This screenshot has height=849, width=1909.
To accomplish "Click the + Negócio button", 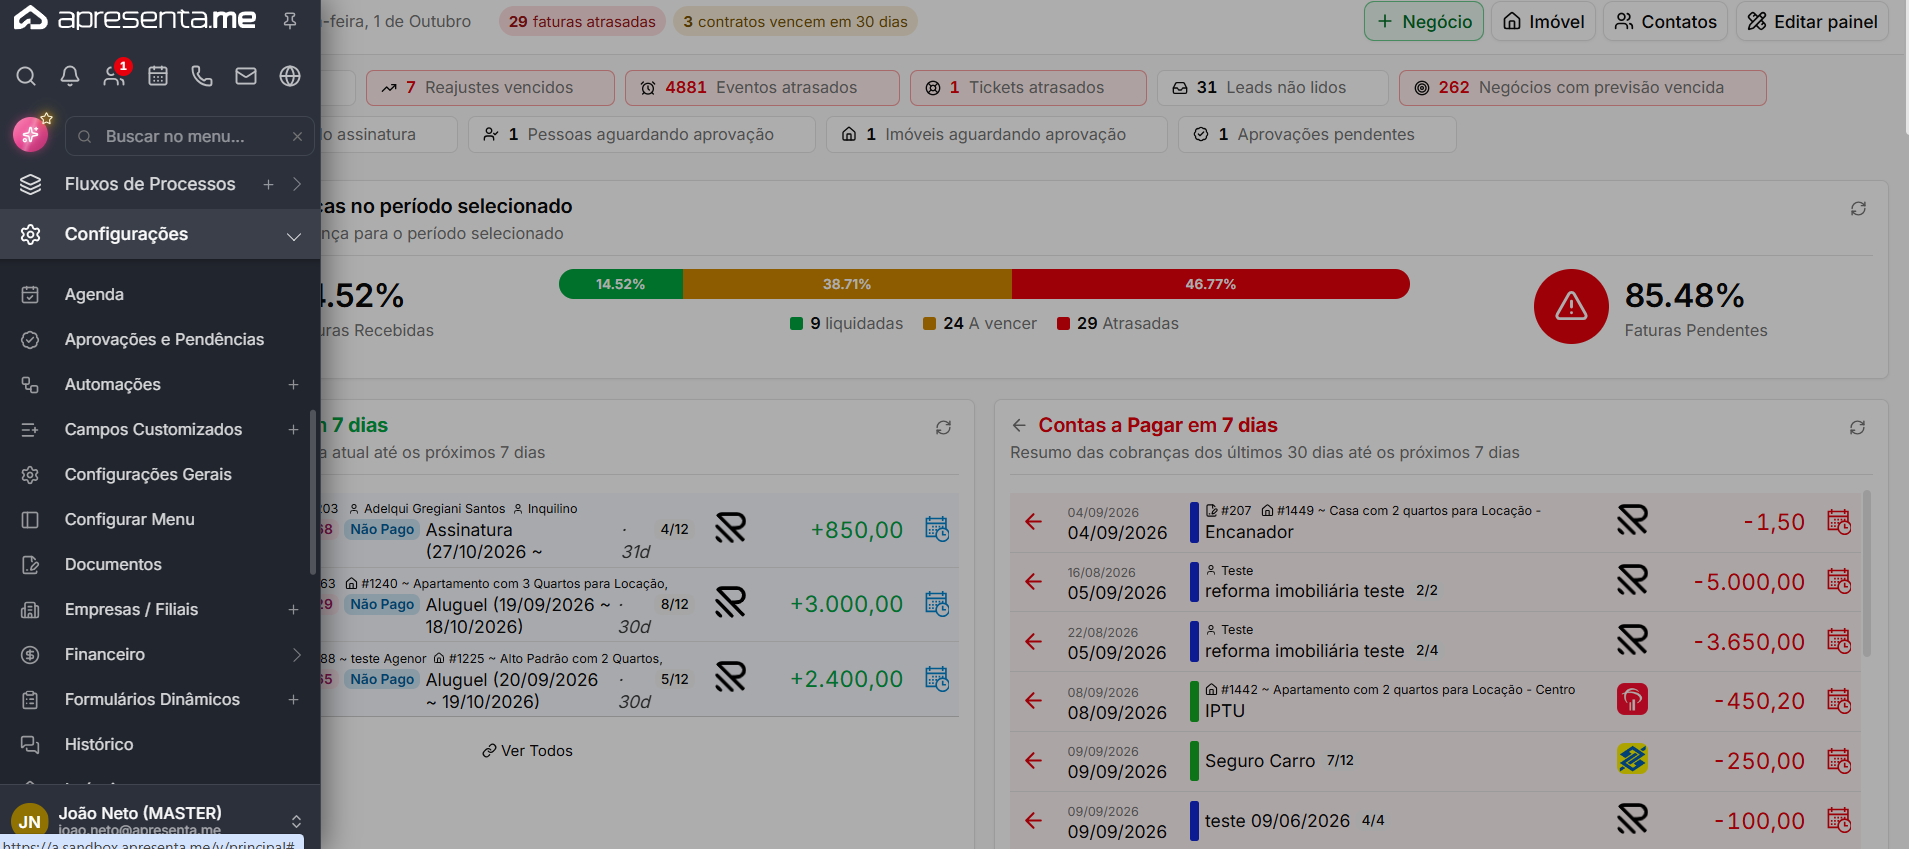I will pos(1424,21).
